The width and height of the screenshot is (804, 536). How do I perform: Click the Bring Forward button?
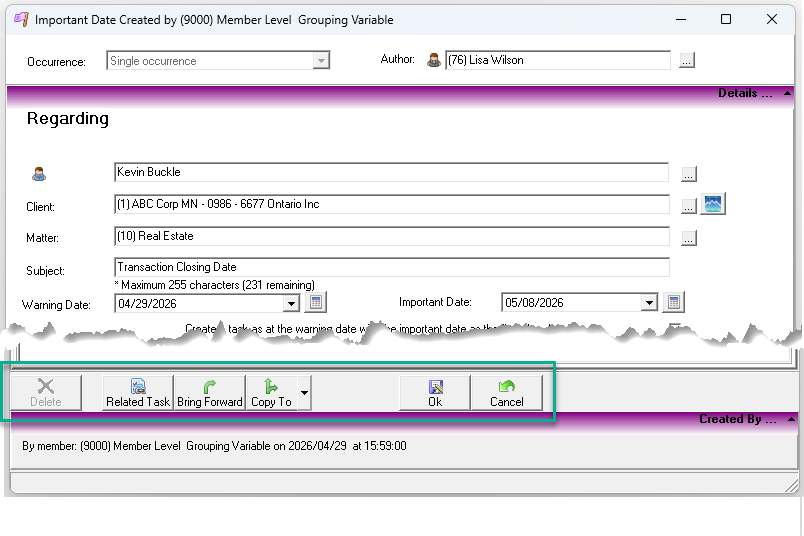click(x=210, y=393)
